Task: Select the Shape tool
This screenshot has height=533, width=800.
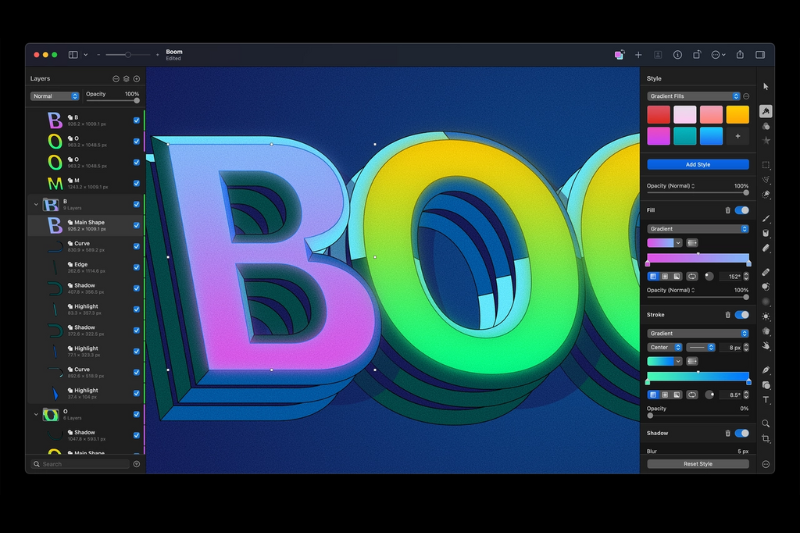Action: click(x=765, y=385)
